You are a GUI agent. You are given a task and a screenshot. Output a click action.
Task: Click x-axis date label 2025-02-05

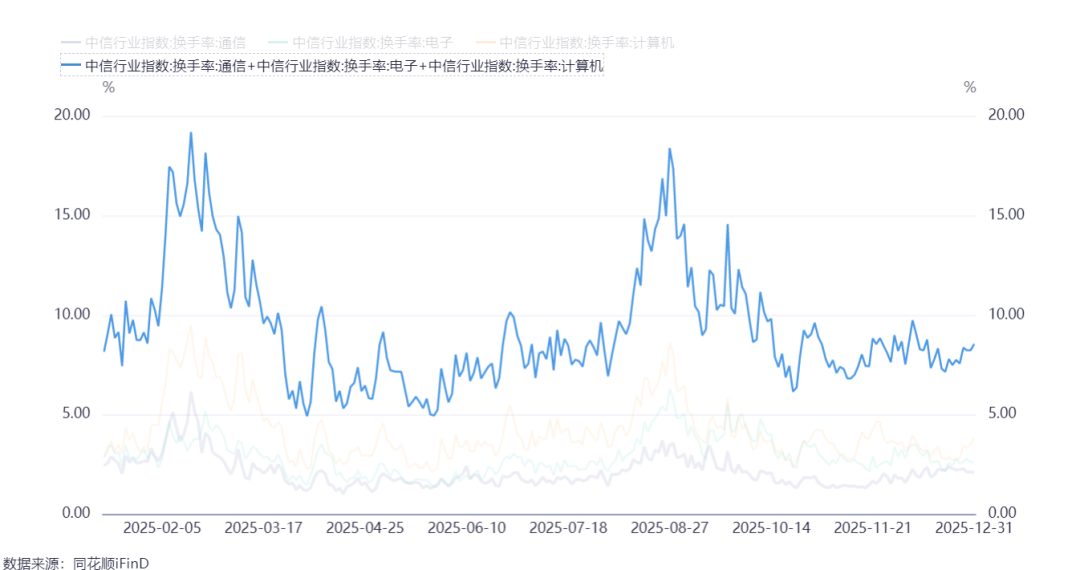[162, 528]
